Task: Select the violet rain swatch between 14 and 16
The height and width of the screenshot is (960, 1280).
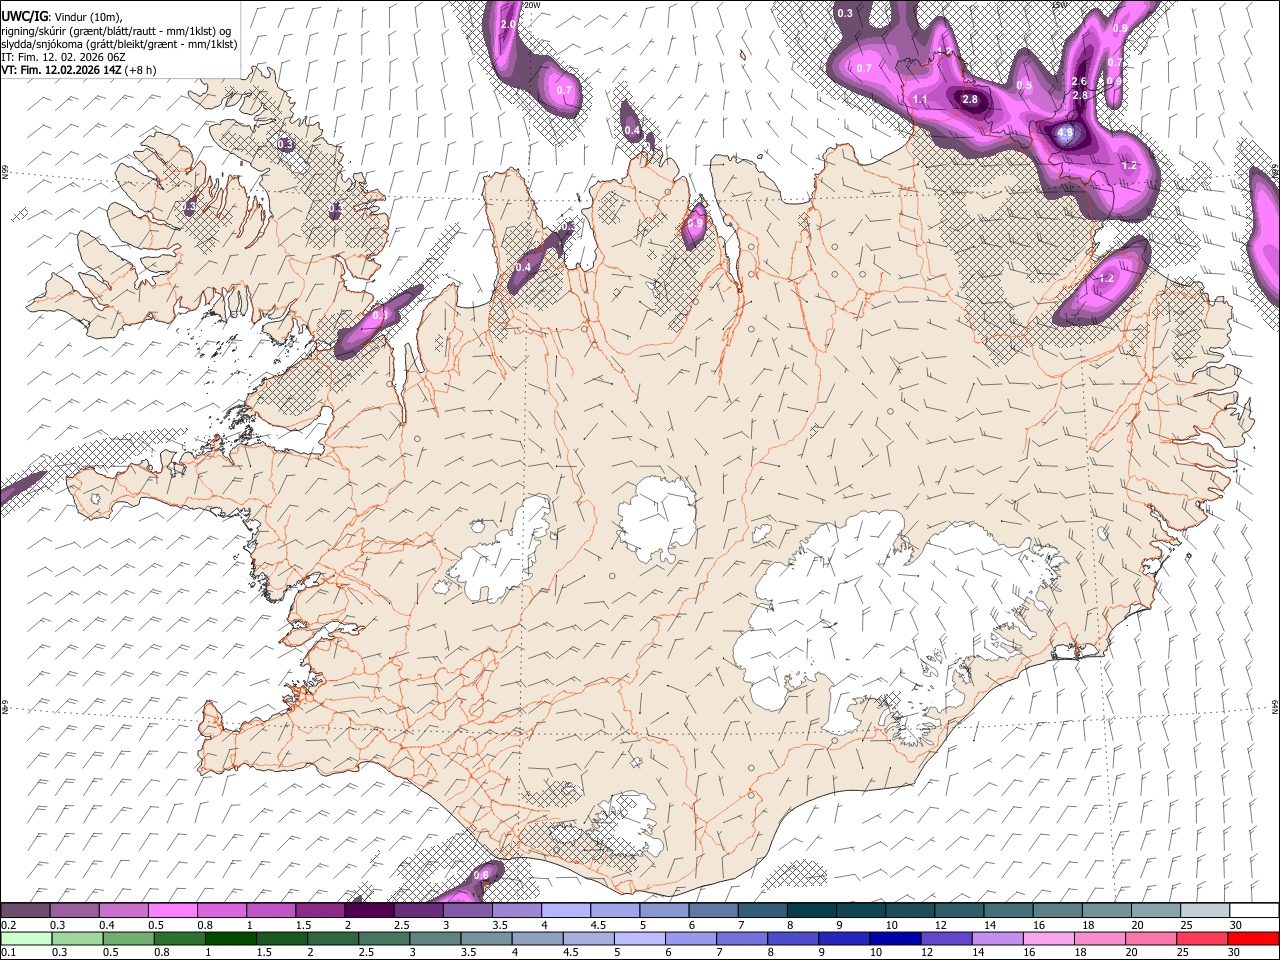Action: click(x=997, y=939)
